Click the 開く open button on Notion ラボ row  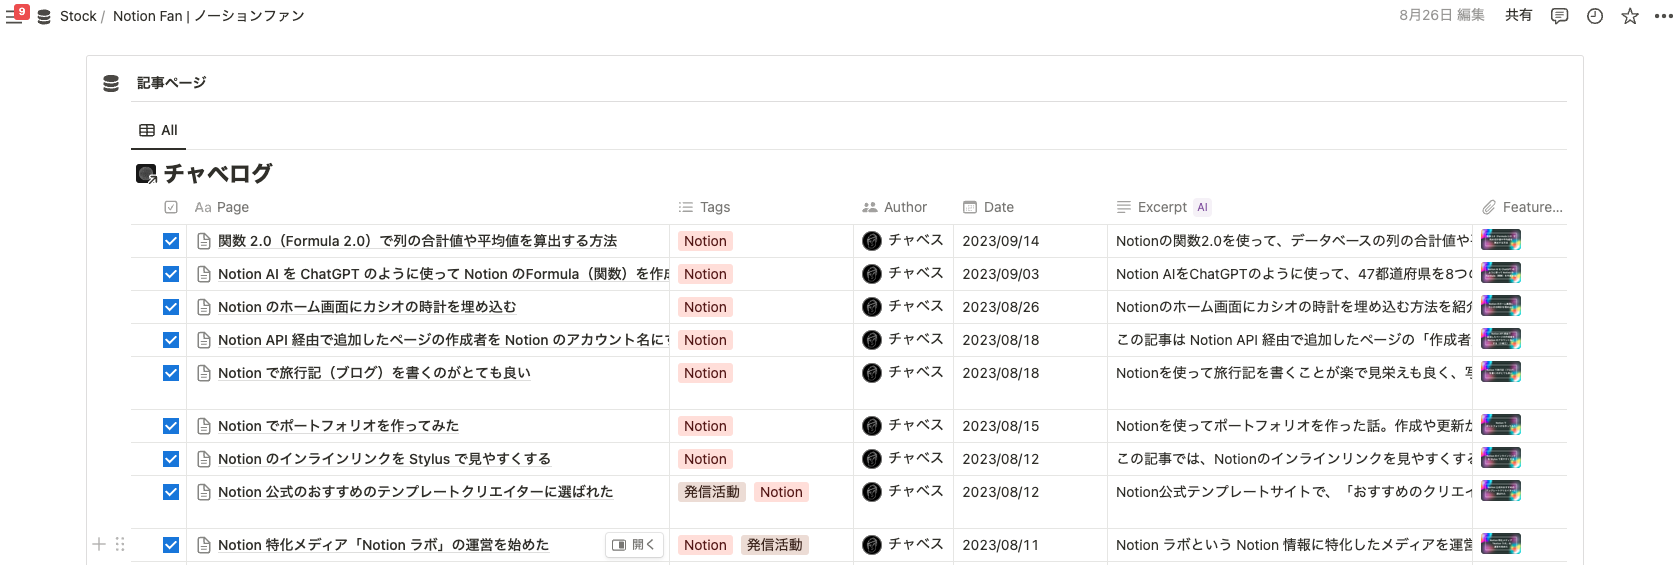coord(634,545)
